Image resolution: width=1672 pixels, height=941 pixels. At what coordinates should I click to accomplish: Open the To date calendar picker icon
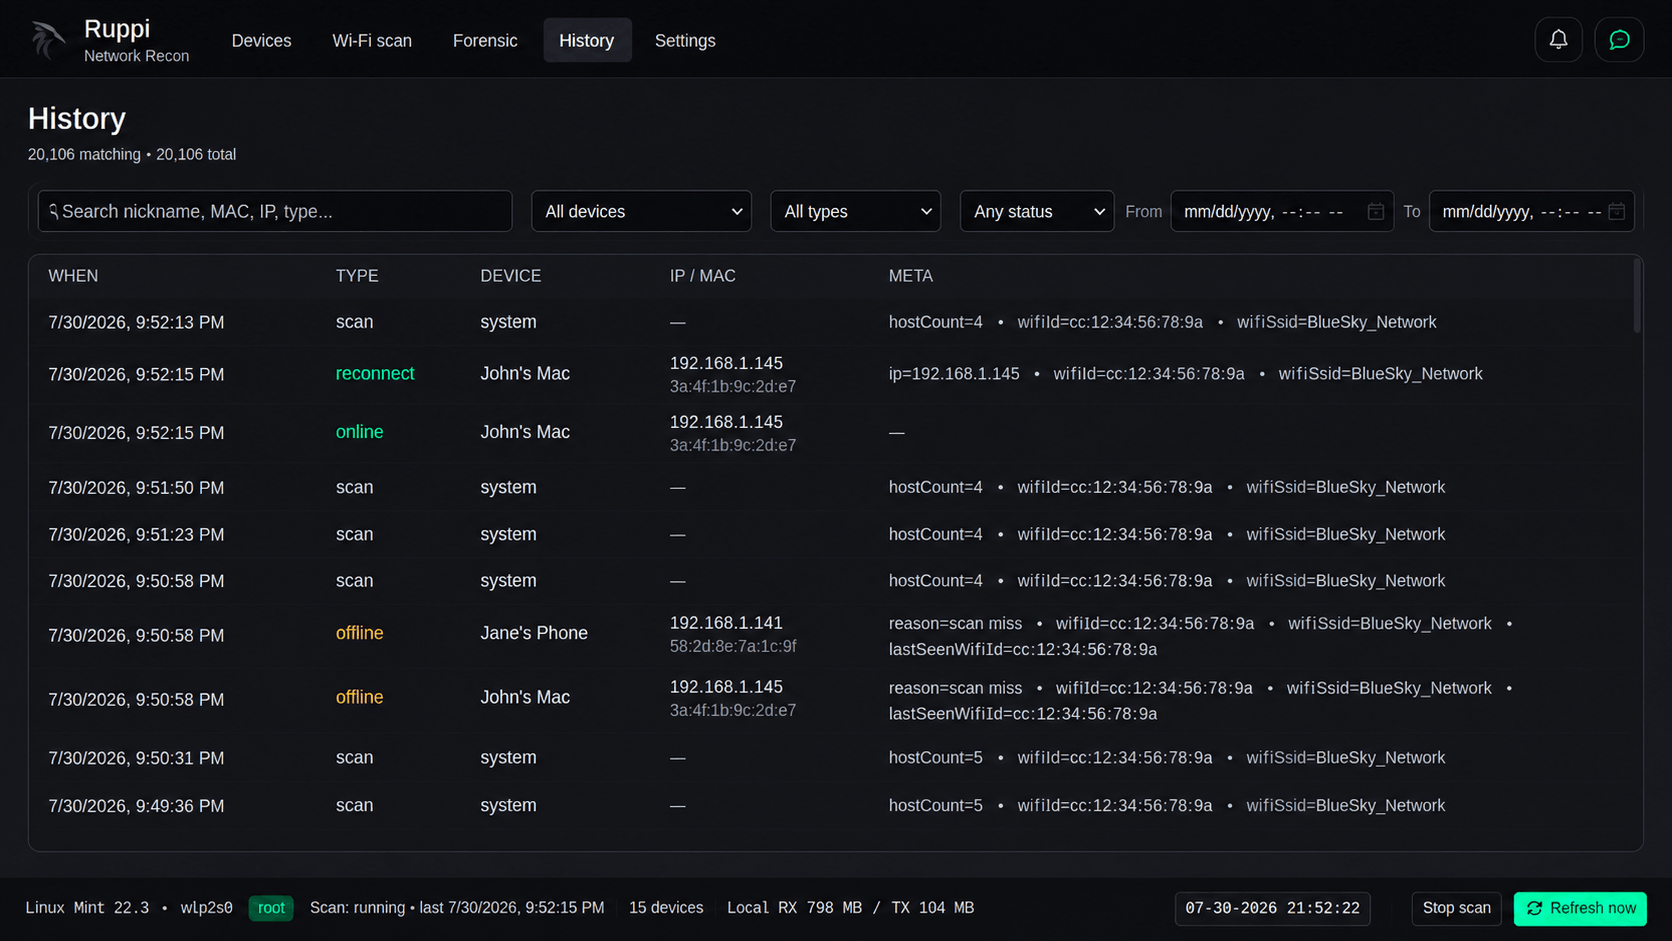point(1616,211)
